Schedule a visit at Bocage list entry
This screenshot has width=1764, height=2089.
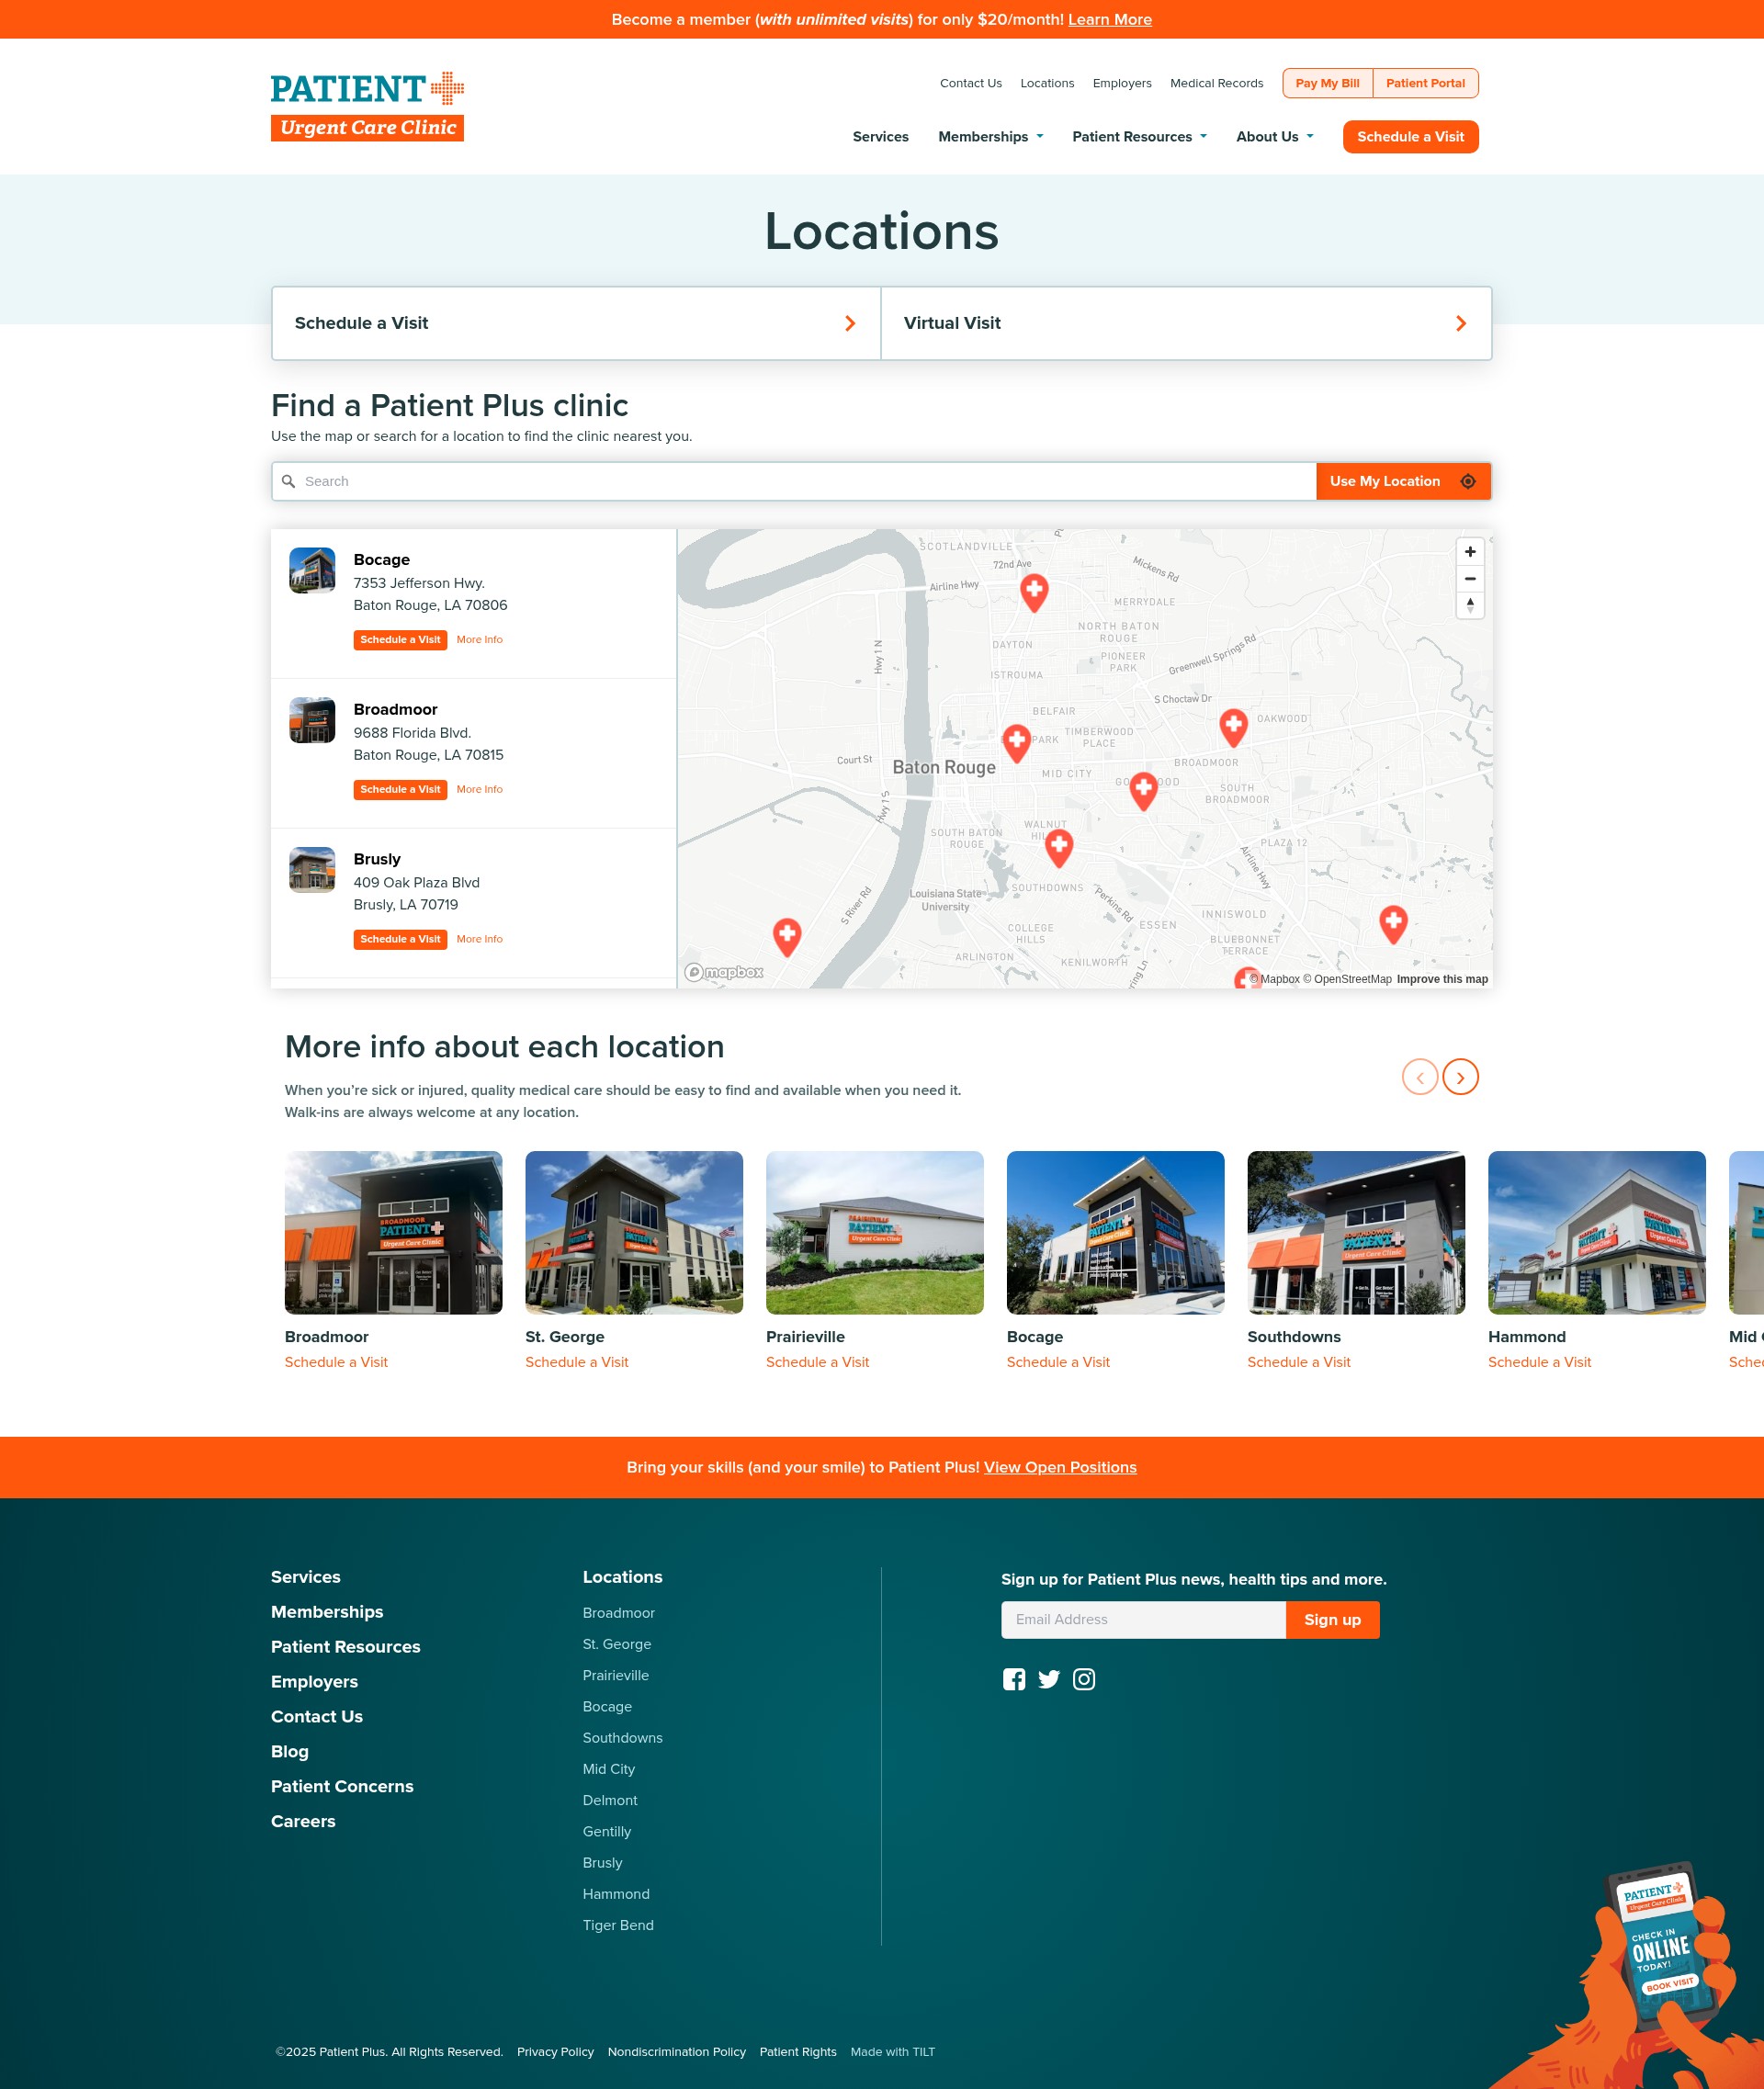[400, 640]
